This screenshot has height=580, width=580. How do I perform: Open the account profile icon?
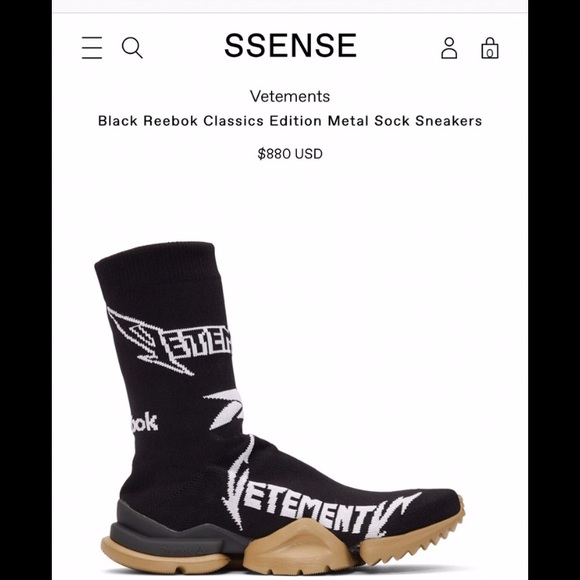point(449,48)
